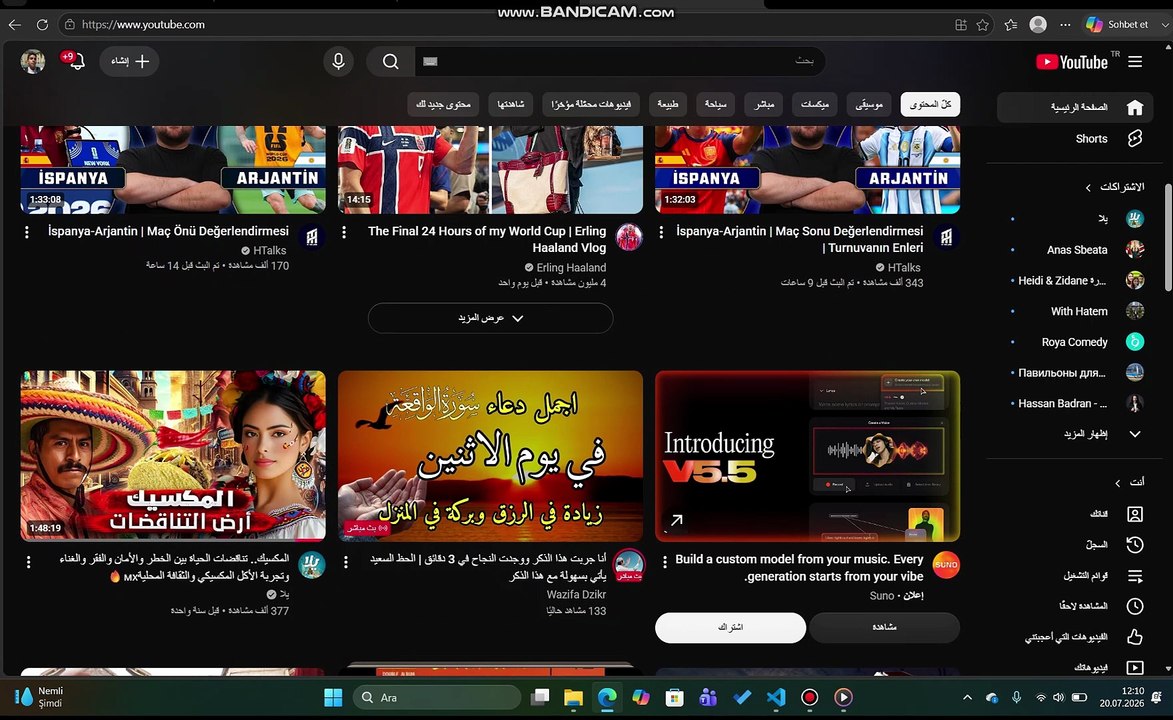This screenshot has width=1173, height=720.
Task: Select Watched (شاهدتها) filter chip
Action: 510,105
